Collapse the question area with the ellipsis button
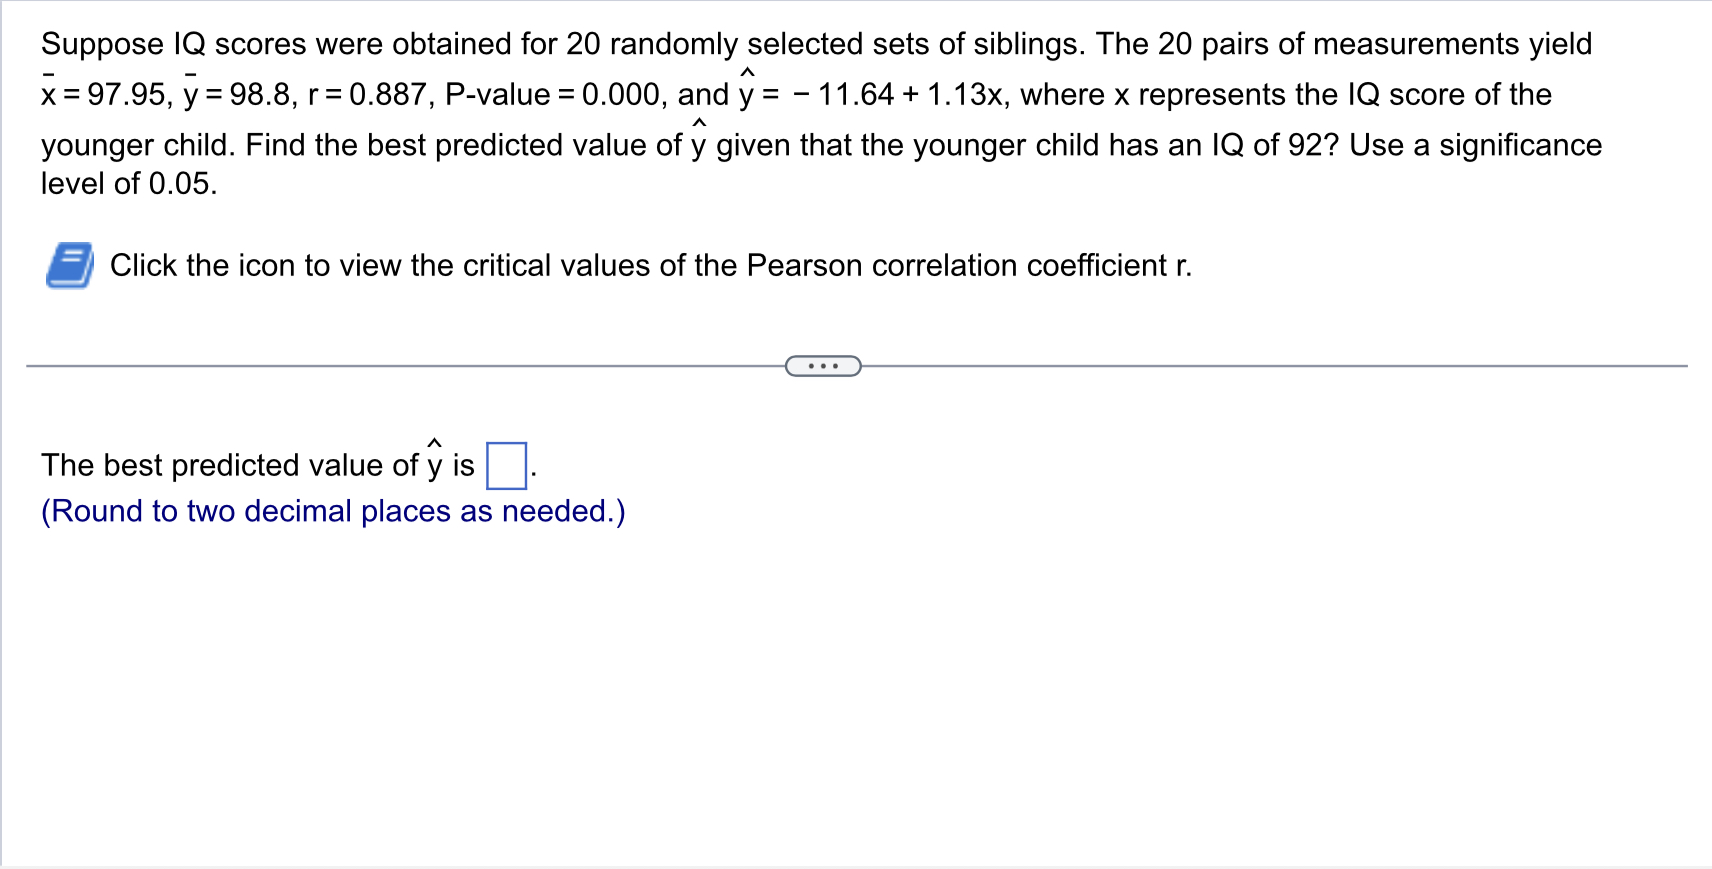 pos(822,366)
